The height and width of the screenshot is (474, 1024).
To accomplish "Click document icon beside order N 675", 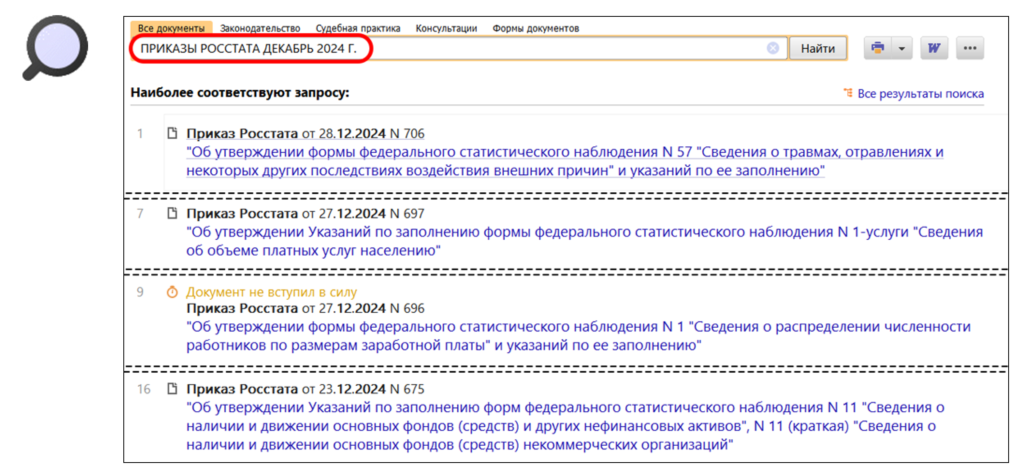I will (x=173, y=389).
